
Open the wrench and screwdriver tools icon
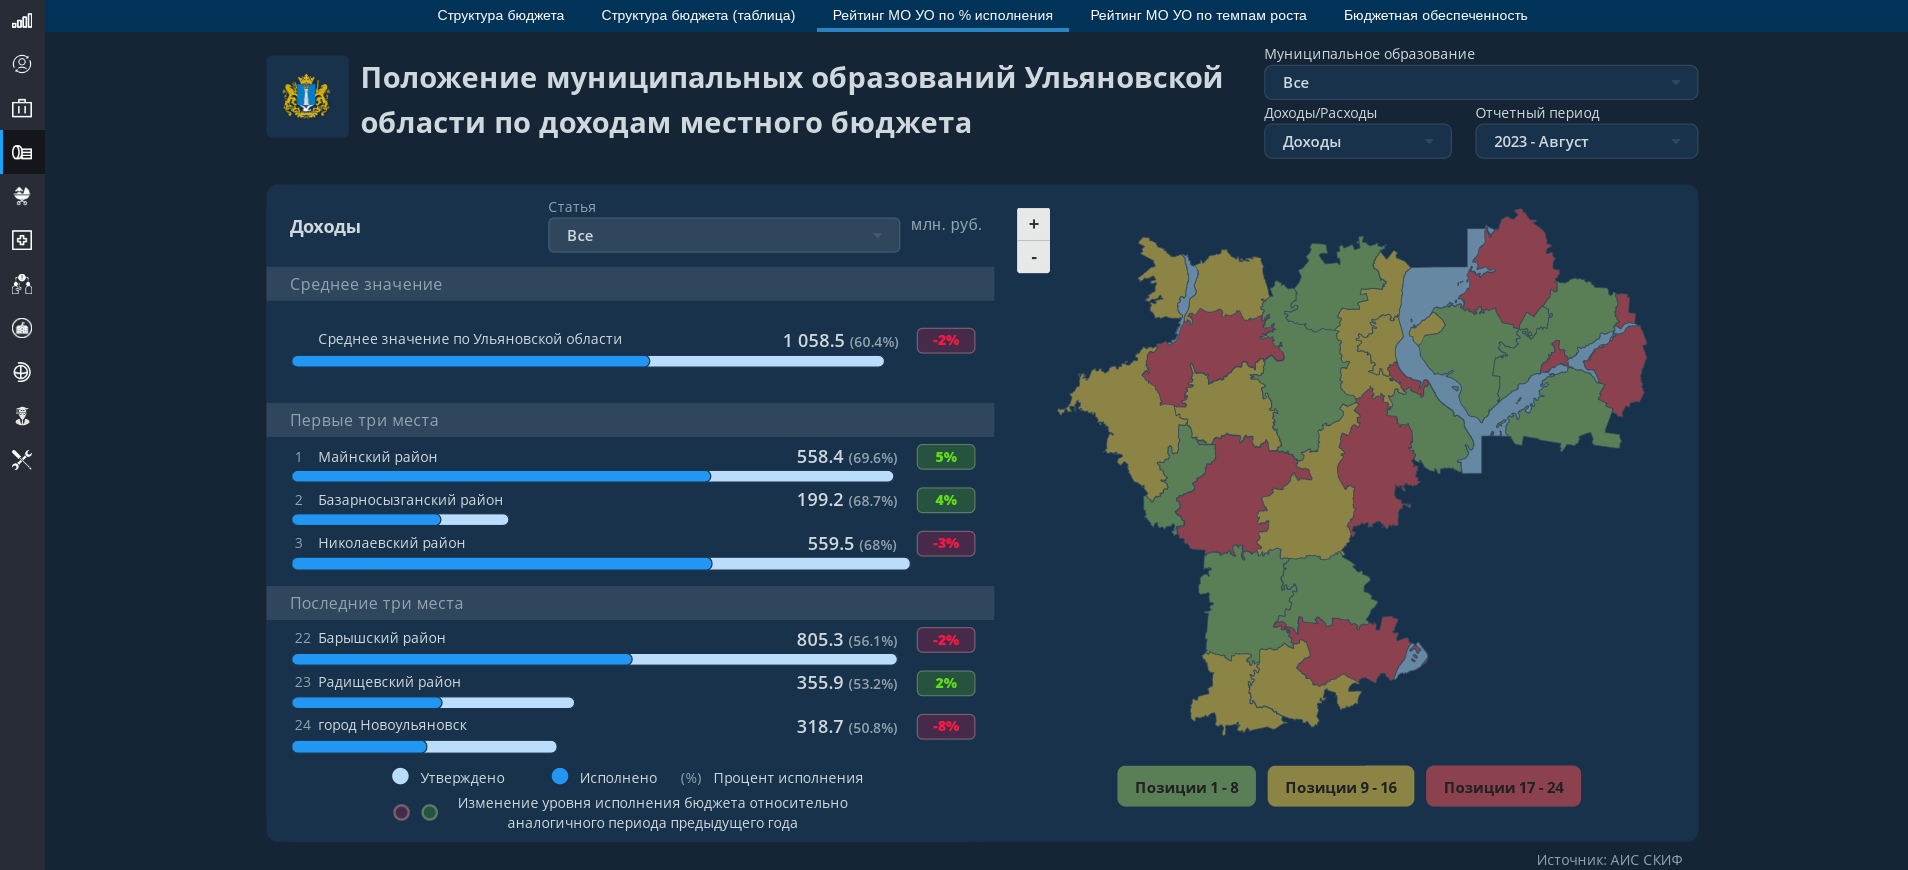(22, 460)
